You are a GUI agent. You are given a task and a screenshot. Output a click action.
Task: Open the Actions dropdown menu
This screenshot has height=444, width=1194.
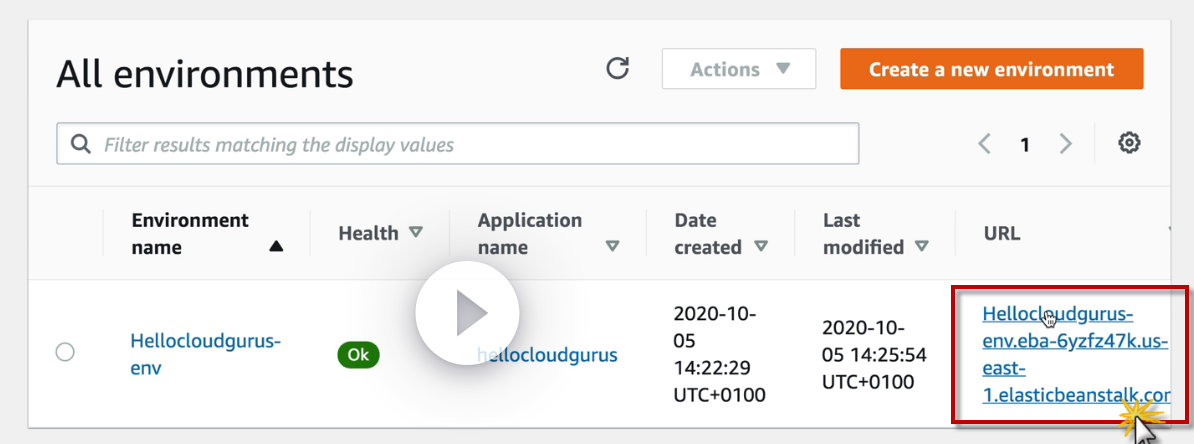pos(739,69)
